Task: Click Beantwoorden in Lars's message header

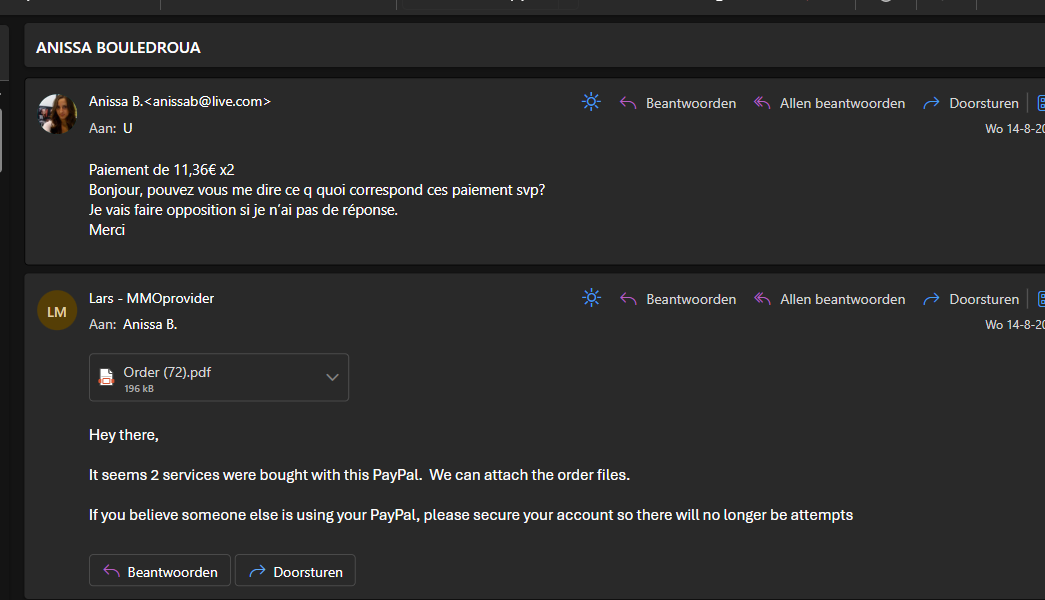Action: tap(678, 299)
